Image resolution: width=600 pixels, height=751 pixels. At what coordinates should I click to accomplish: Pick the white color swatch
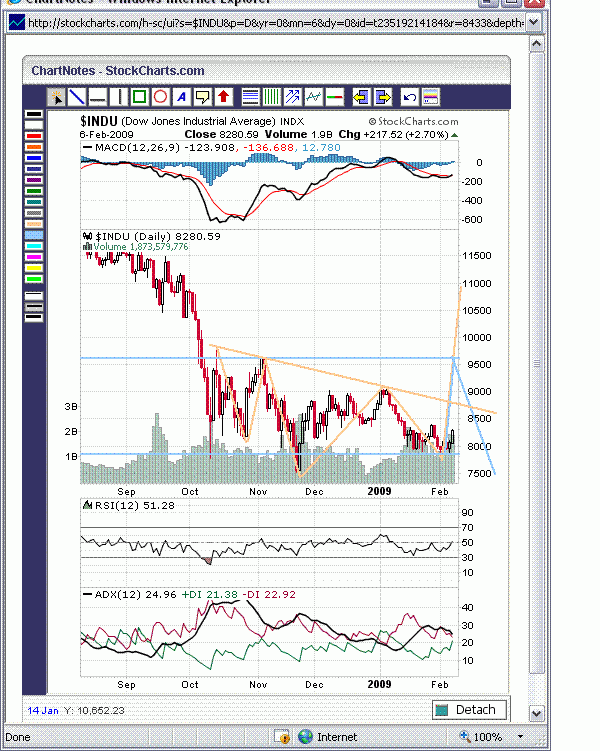pyautogui.click(x=34, y=125)
